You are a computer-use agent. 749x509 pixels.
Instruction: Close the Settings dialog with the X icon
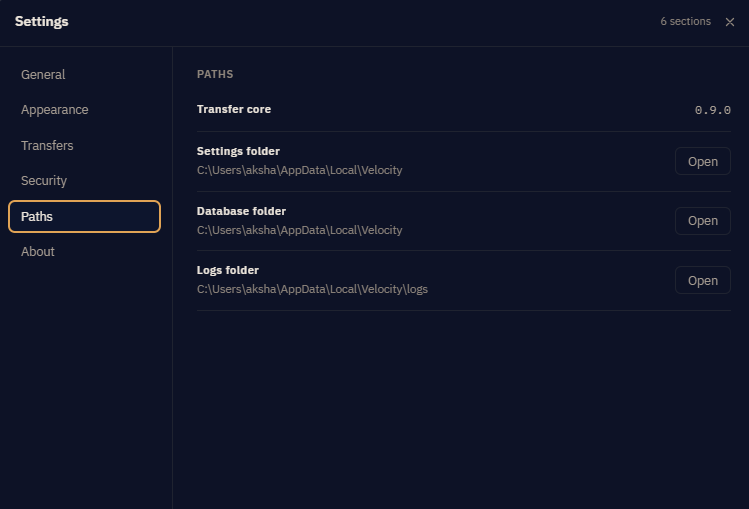[729, 22]
